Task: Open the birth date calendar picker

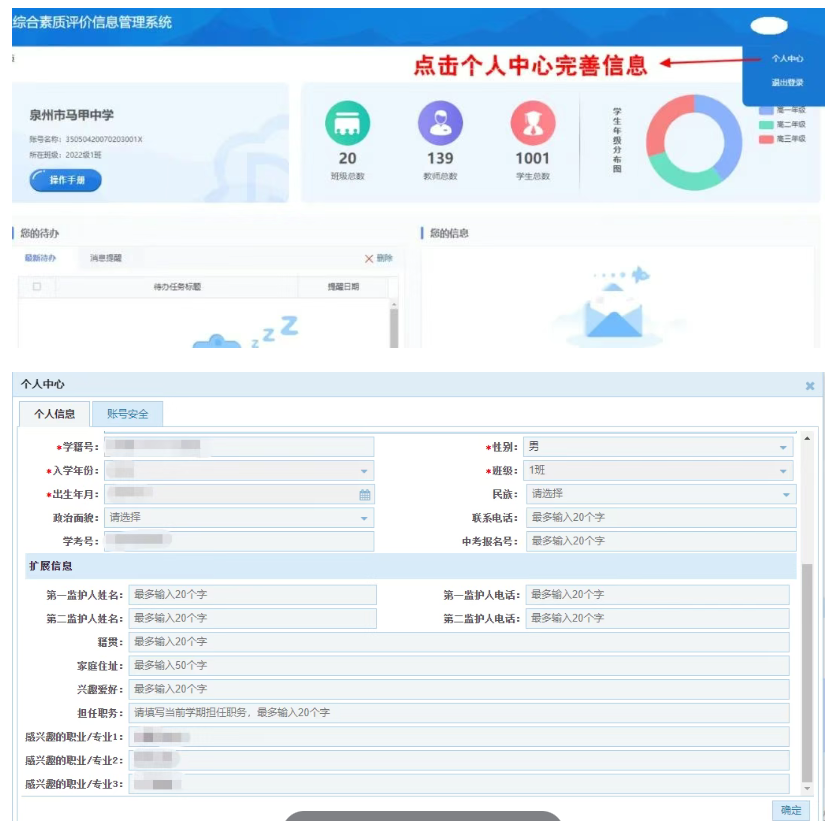Action: coord(365,494)
